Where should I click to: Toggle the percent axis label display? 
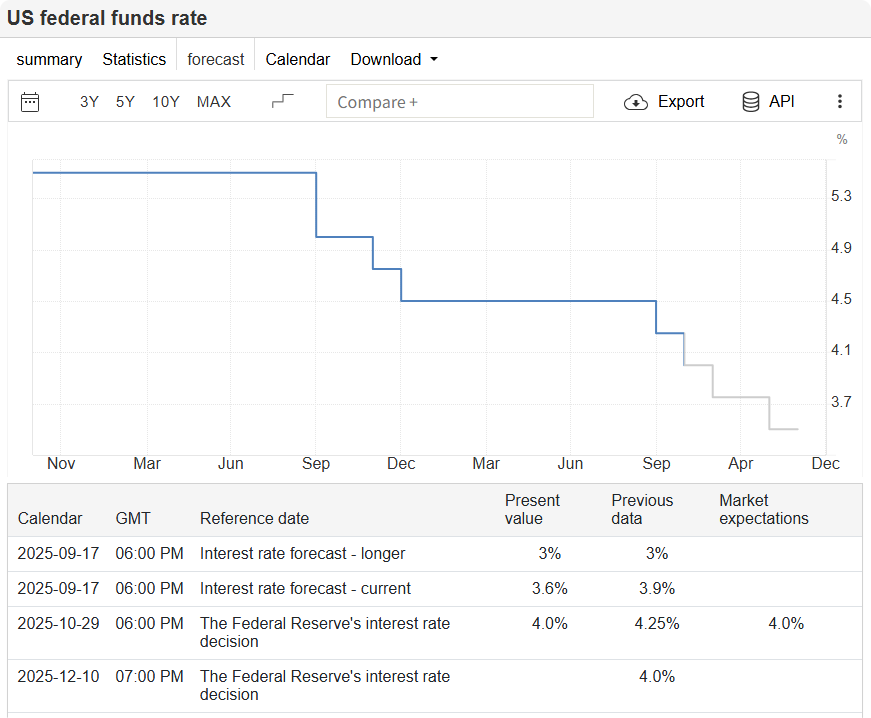pyautogui.click(x=841, y=139)
